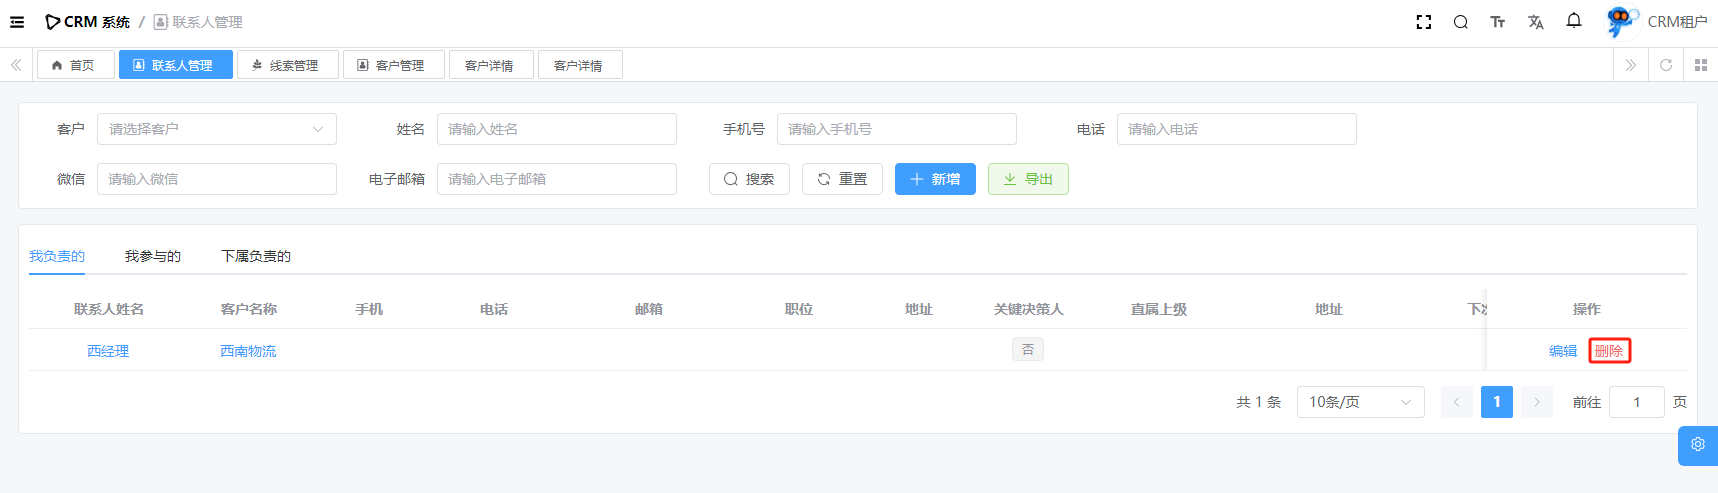1718x493 pixels.
Task: Open the 西南物流 customer link
Action: (248, 351)
